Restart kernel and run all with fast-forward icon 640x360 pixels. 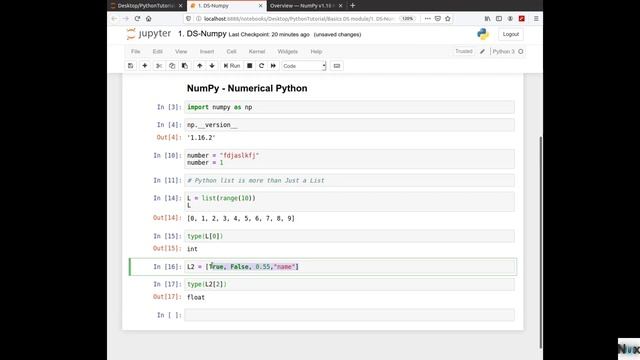[273, 66]
